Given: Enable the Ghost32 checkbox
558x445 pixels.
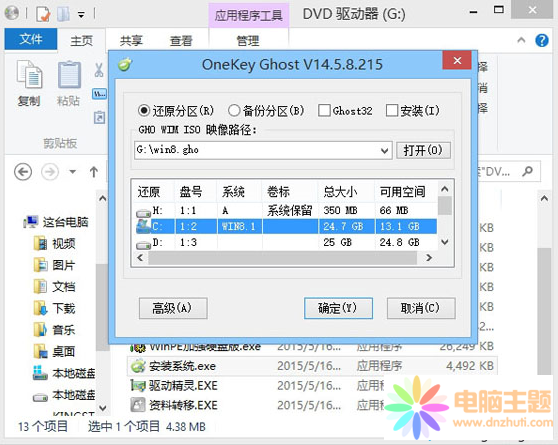Looking at the screenshot, I should pos(324,110).
